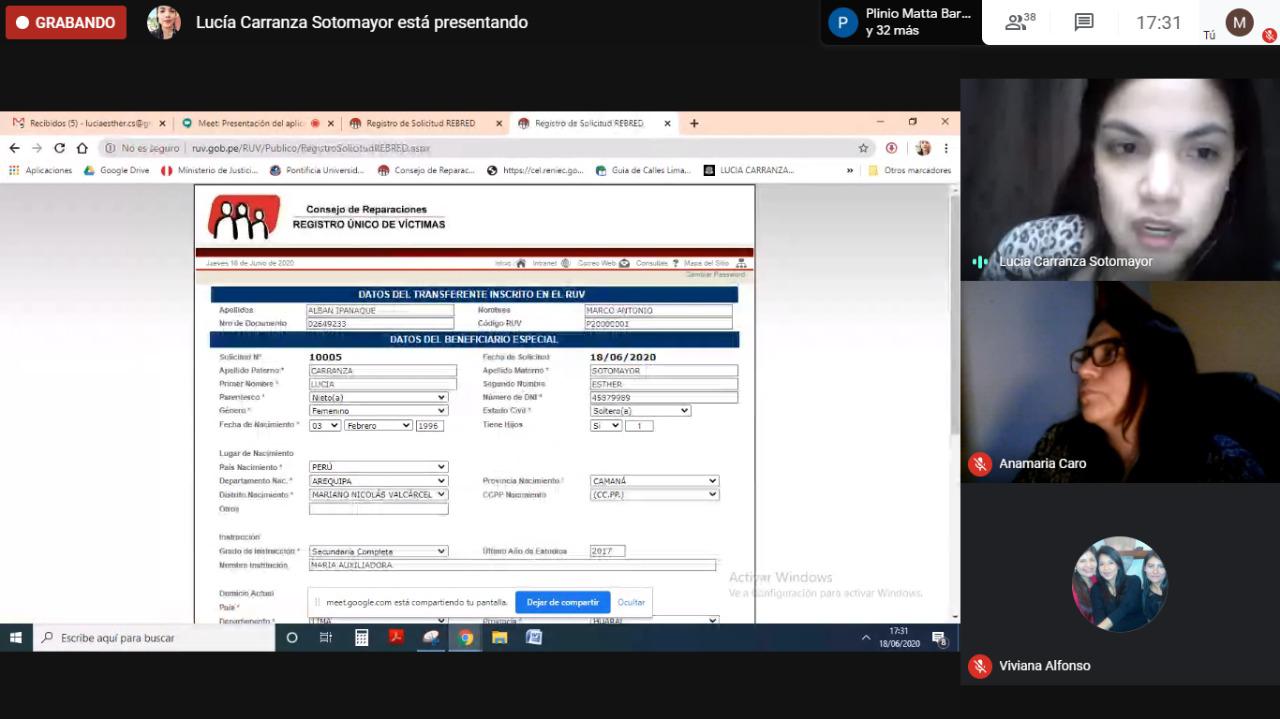Click the Apellido Paterno field with CARRANZA
1280x719 pixels.
point(382,371)
